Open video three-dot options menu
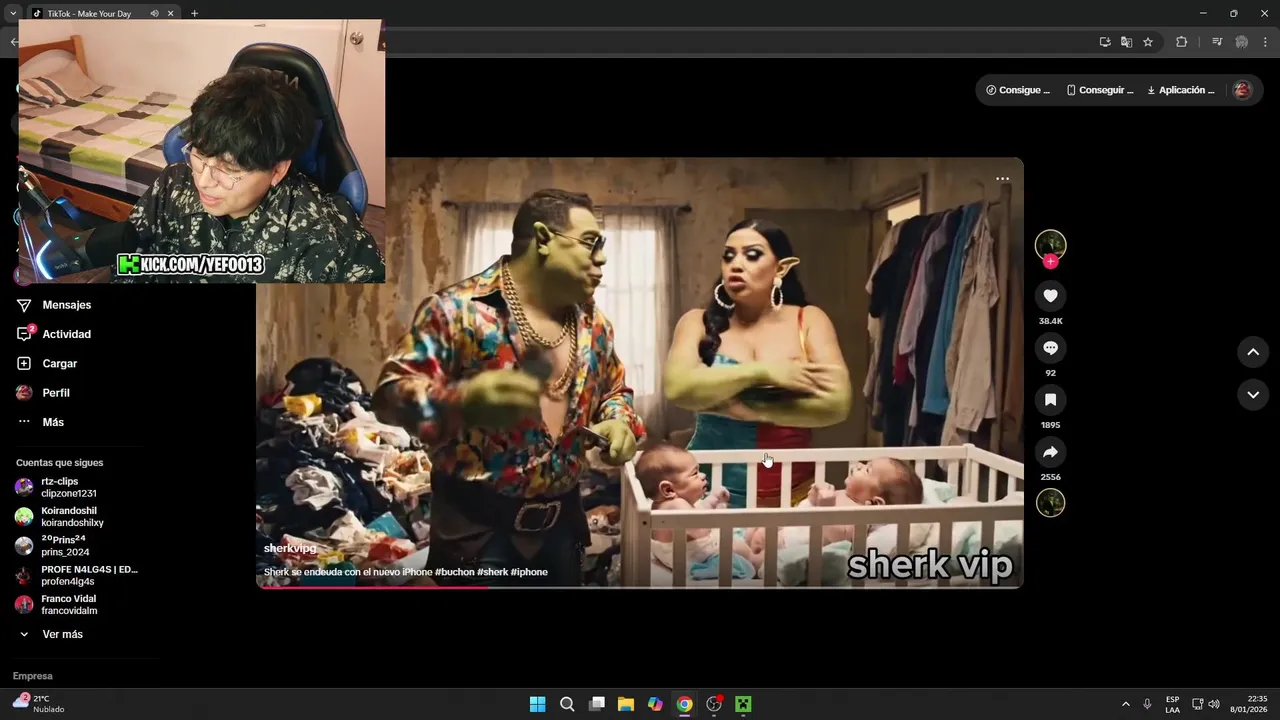The width and height of the screenshot is (1280, 720). point(1002,179)
